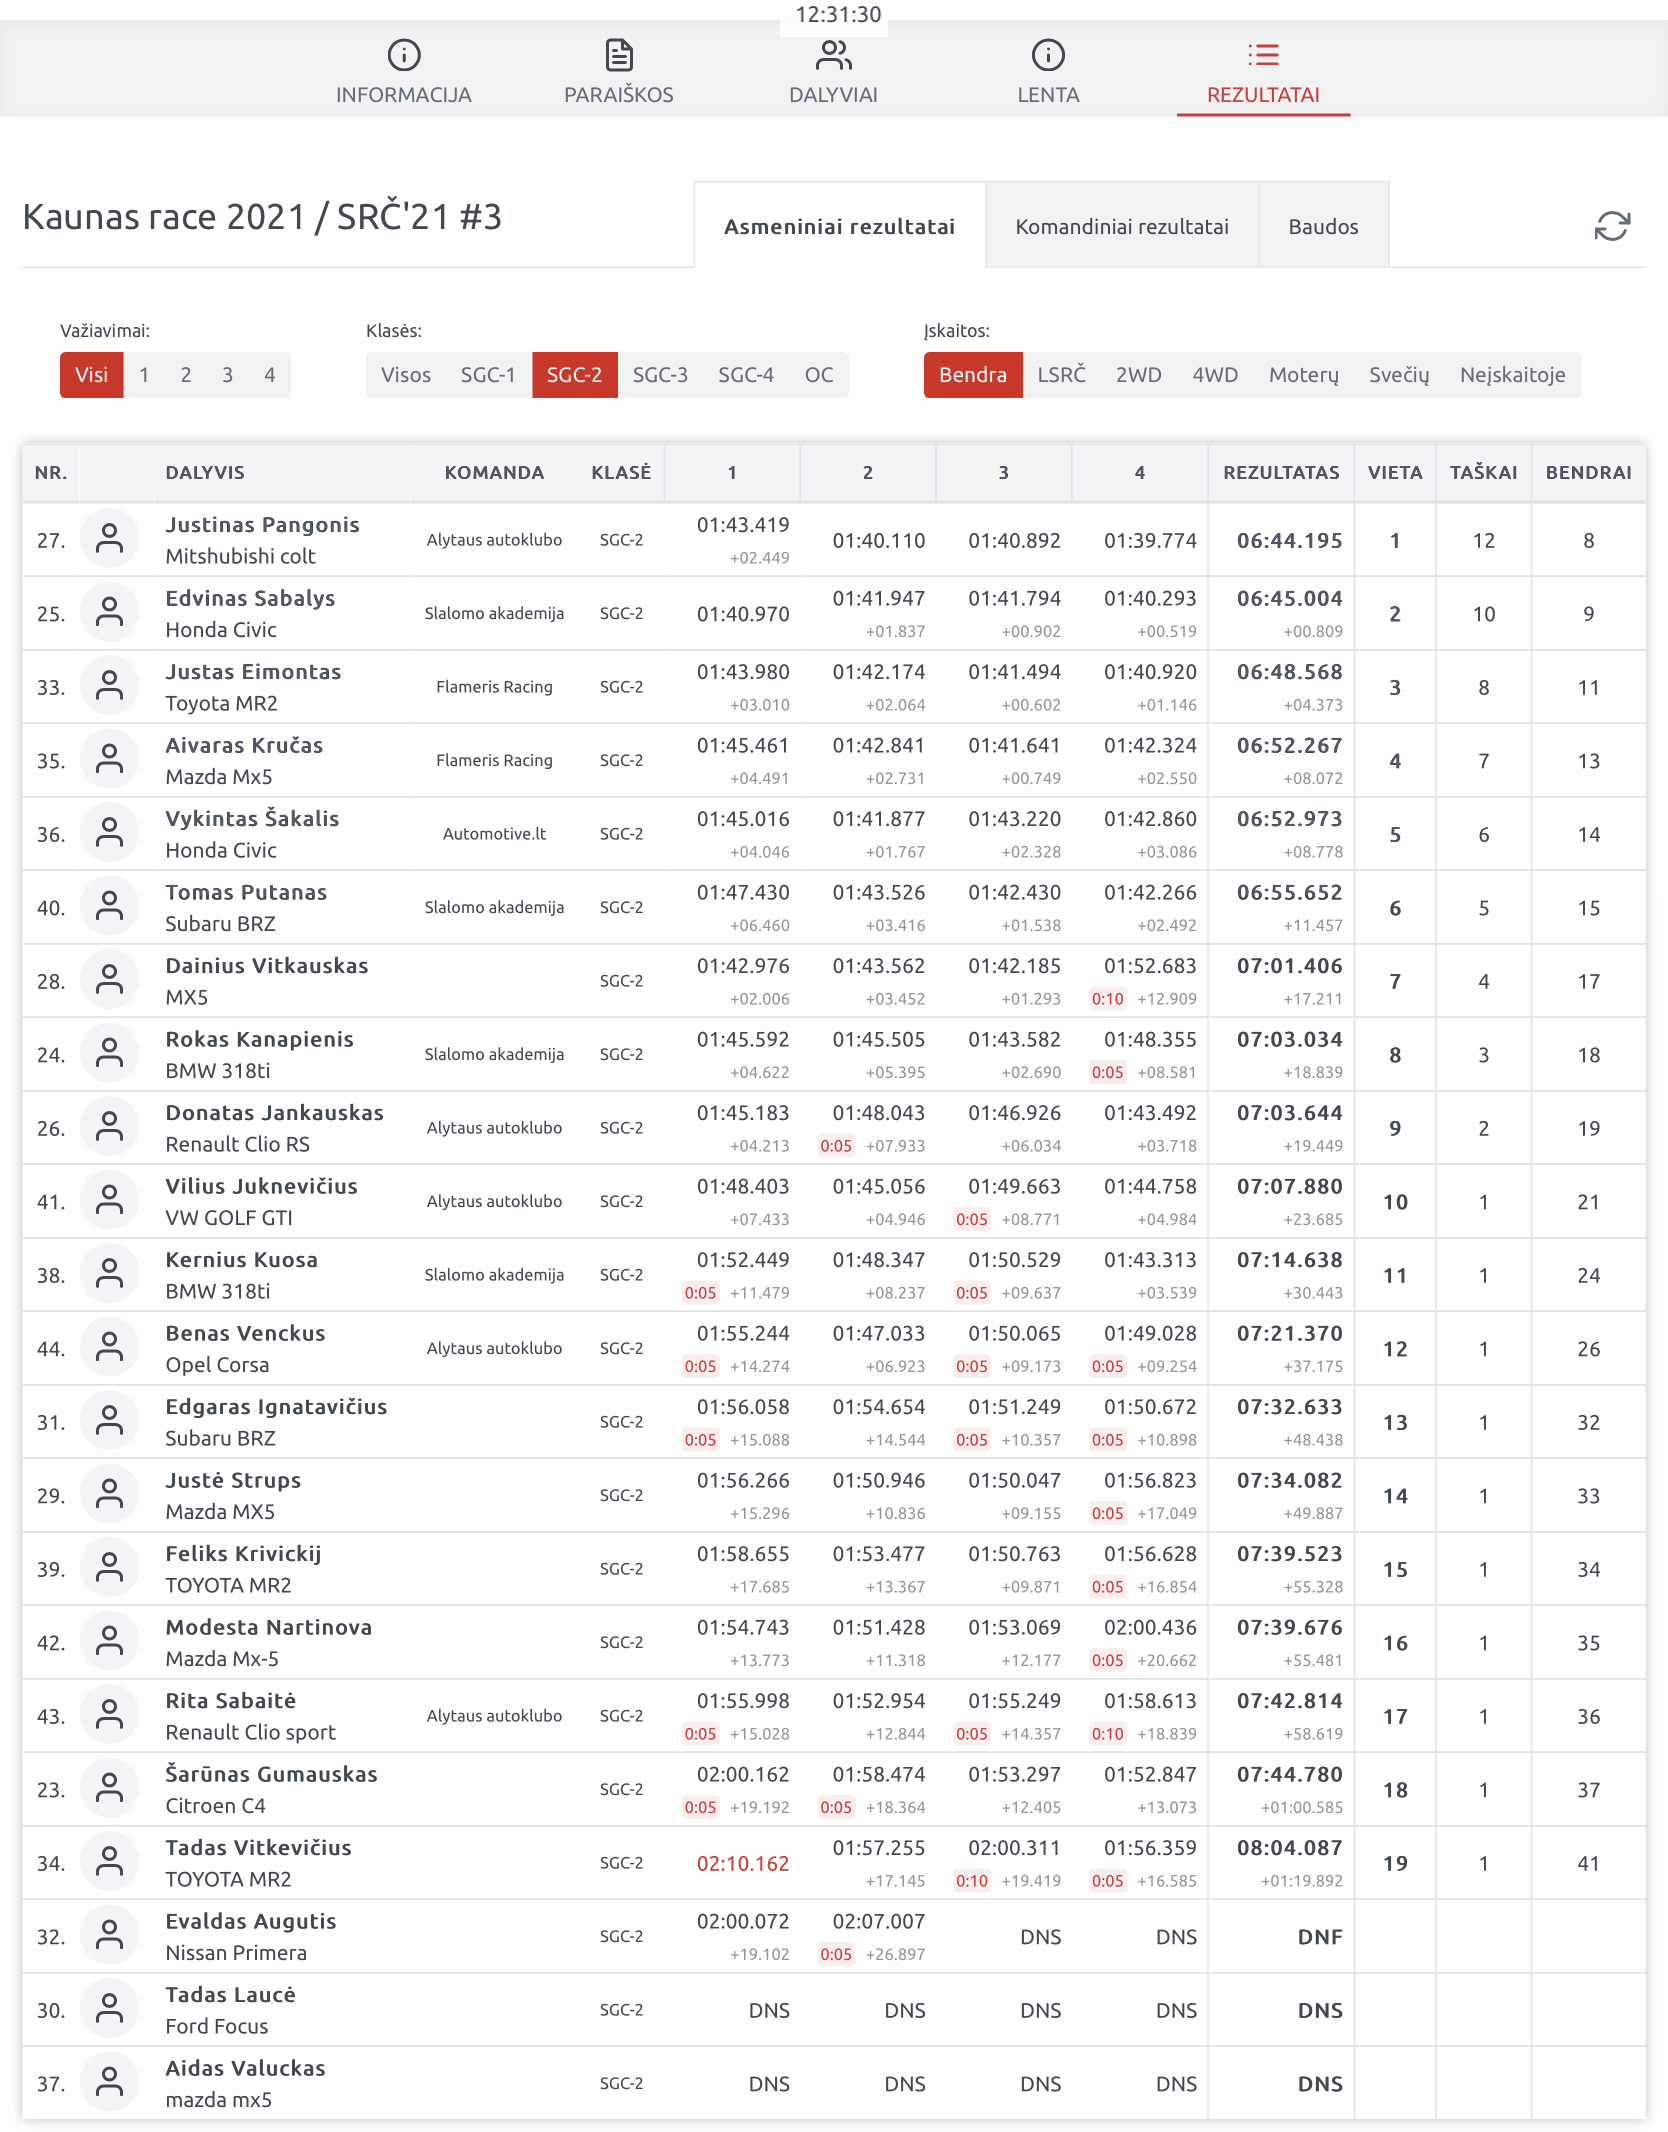This screenshot has width=1668, height=2132.
Task: Open the Dalyviai people icon
Action: pos(833,55)
